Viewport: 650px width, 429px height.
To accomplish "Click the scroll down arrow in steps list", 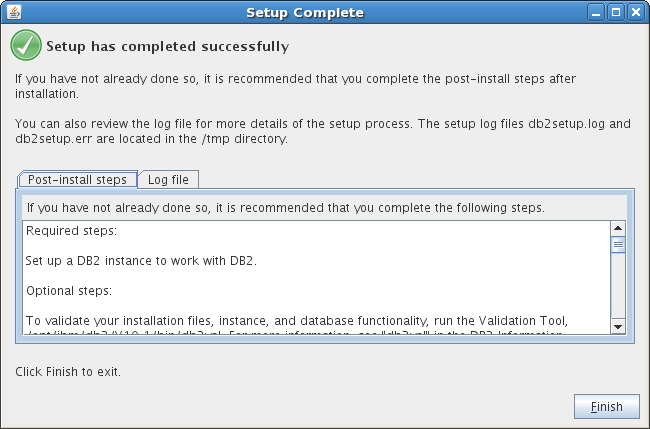I will click(x=618, y=327).
